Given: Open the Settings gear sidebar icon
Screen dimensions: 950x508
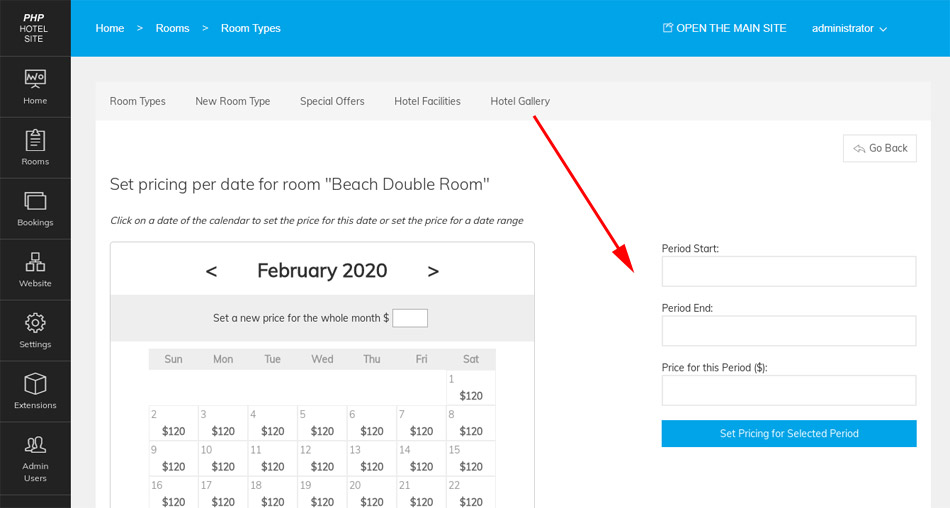Looking at the screenshot, I should click(35, 330).
